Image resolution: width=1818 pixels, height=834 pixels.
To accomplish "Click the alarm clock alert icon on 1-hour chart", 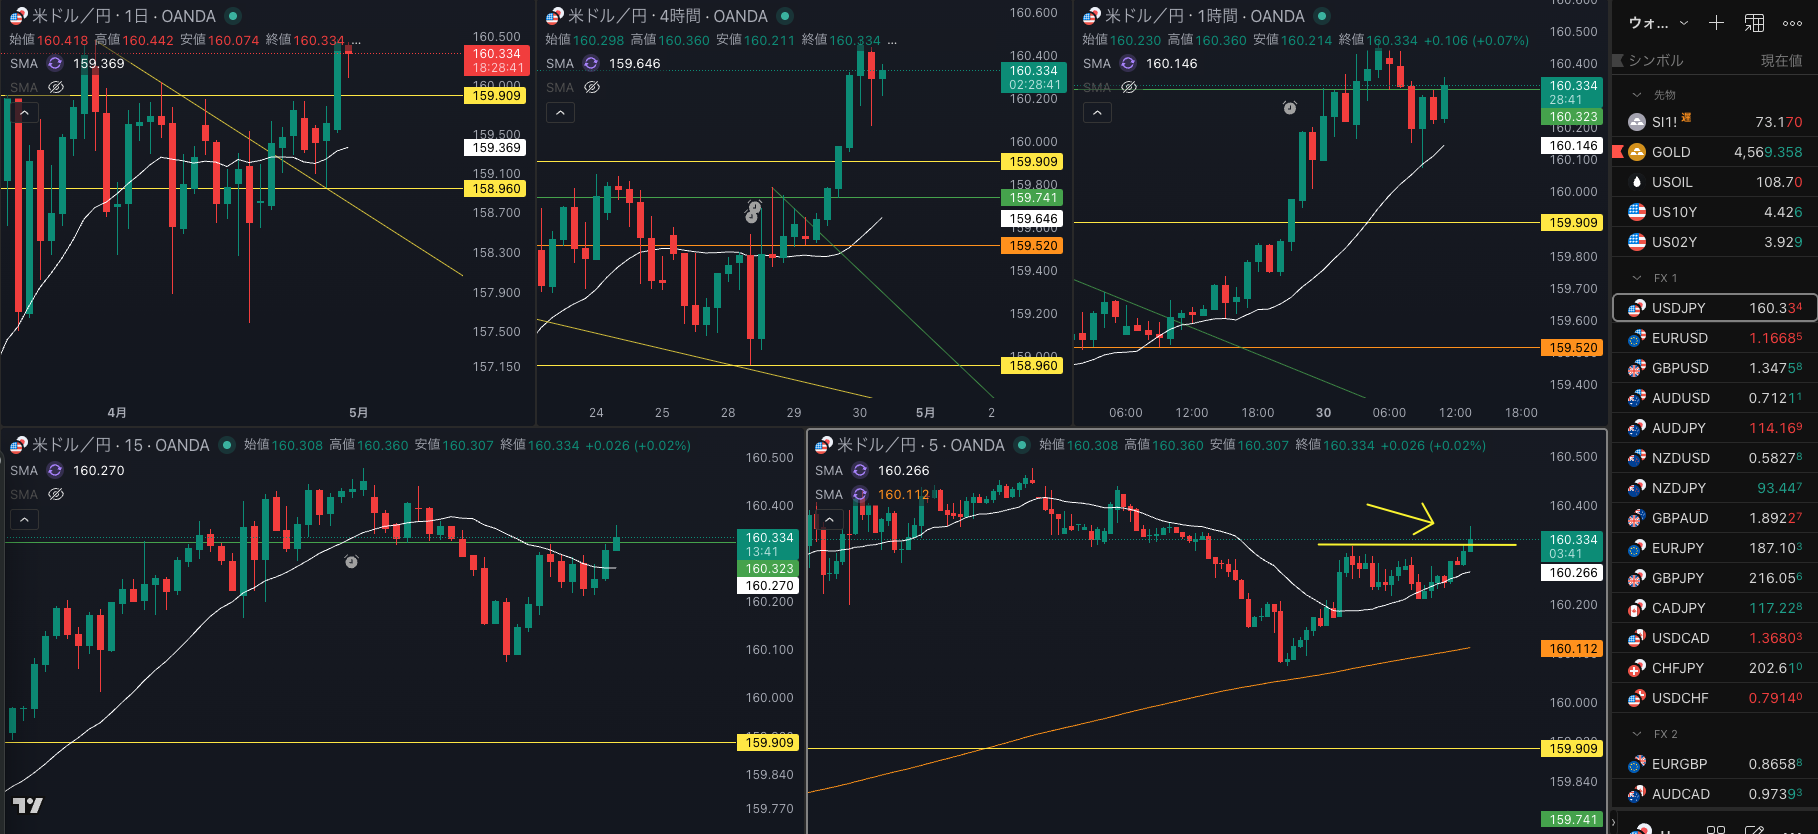I will tap(1290, 107).
